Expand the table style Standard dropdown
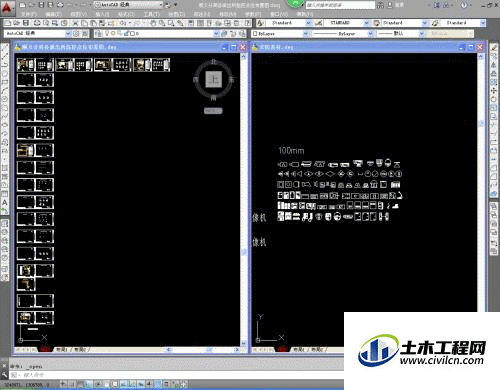The width and height of the screenshot is (500, 390). tap(424, 23)
